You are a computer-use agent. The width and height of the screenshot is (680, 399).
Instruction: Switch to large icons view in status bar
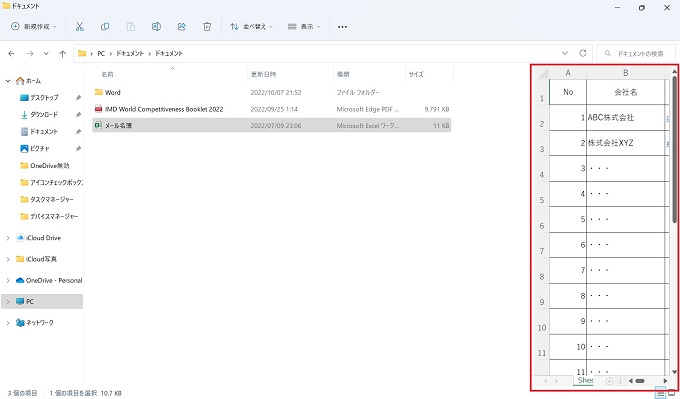671,393
